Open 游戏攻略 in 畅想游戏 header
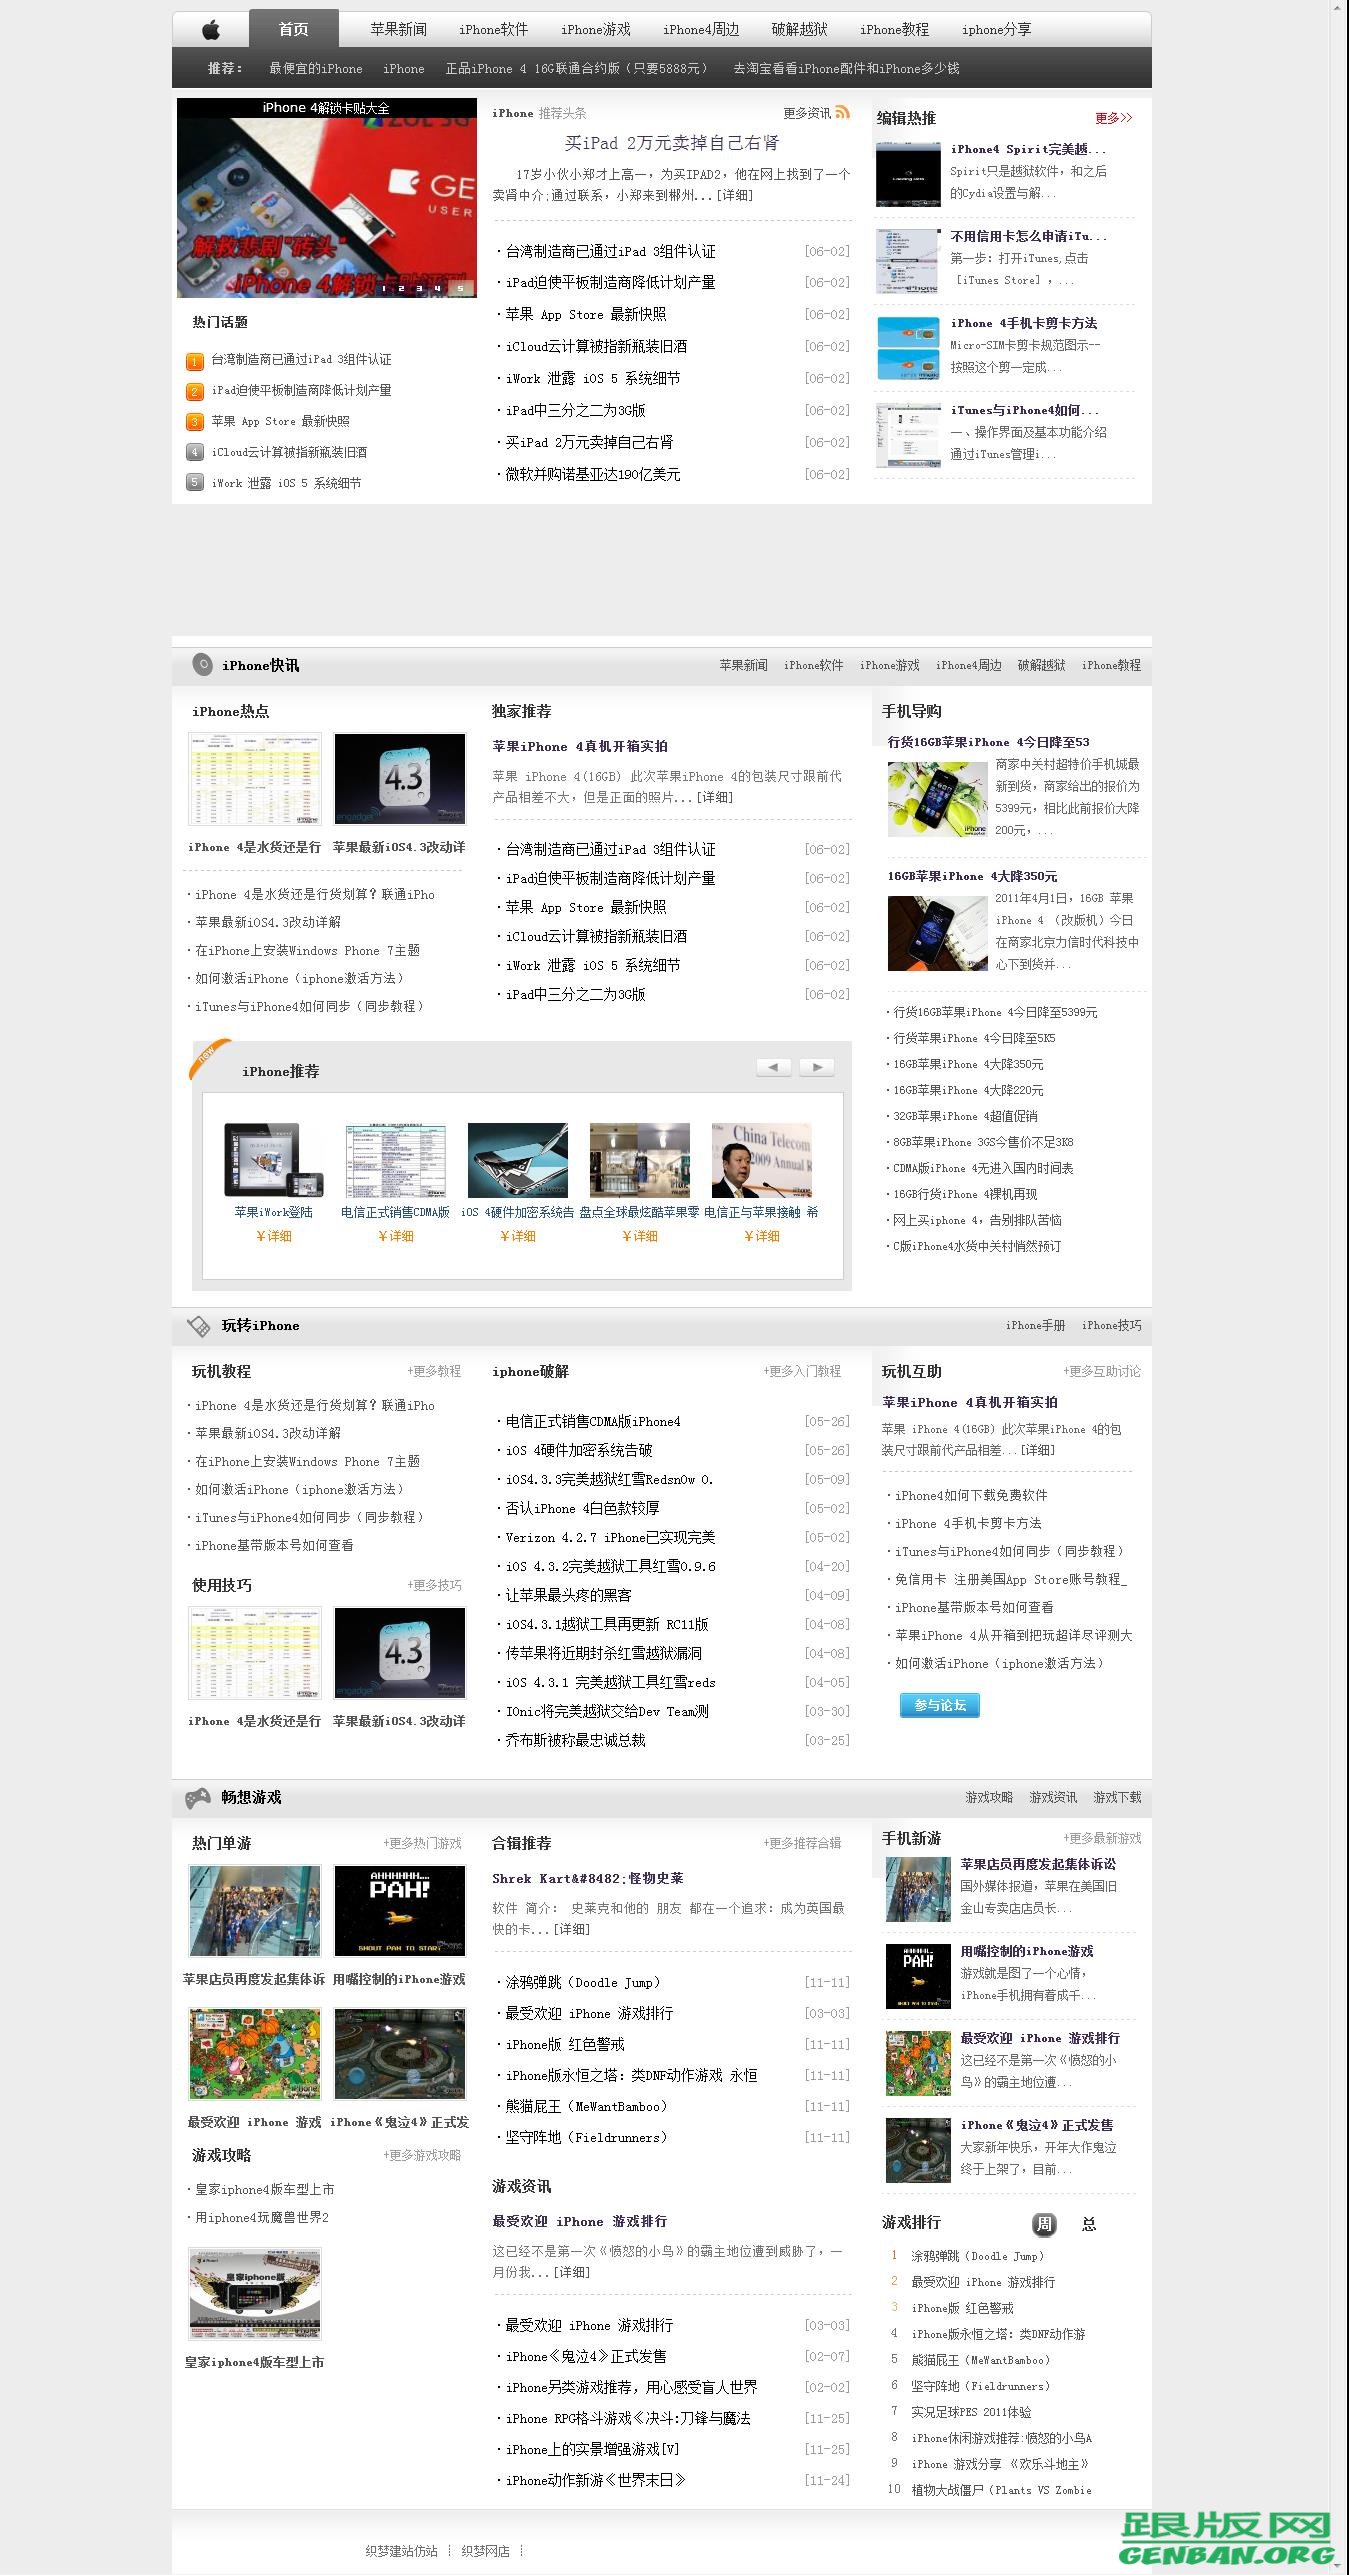The width and height of the screenshot is (1349, 2575). tap(989, 1797)
